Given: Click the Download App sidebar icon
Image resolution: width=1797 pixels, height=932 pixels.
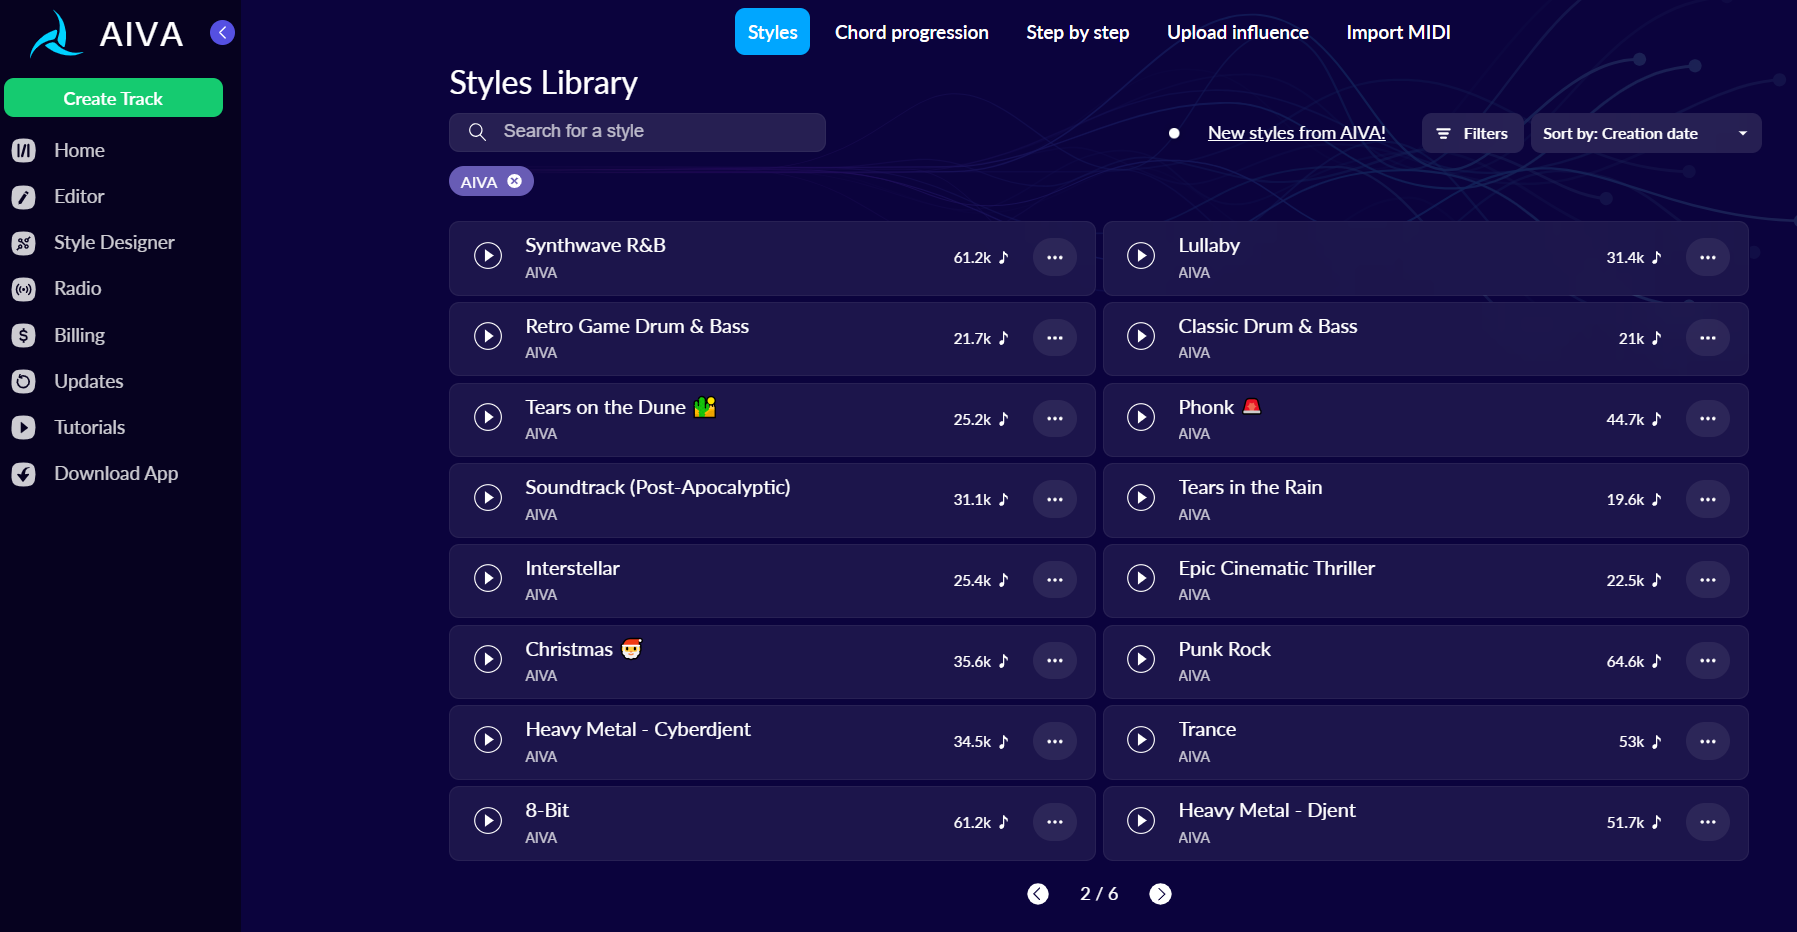Looking at the screenshot, I should point(24,473).
